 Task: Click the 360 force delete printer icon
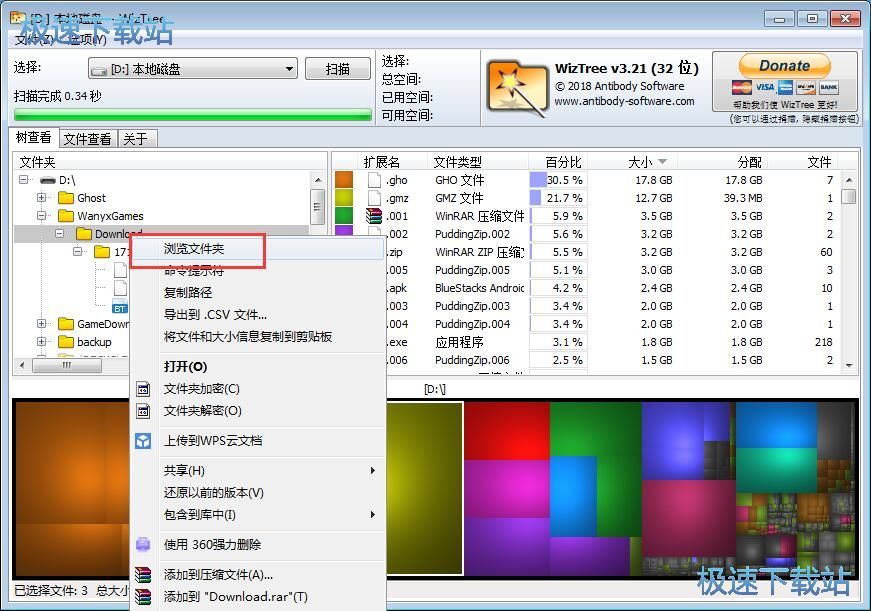click(143, 545)
